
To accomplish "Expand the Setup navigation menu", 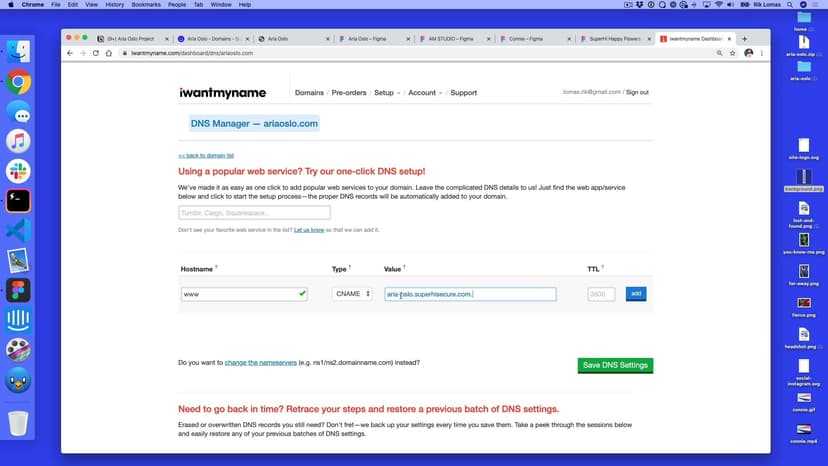I will tap(386, 93).
